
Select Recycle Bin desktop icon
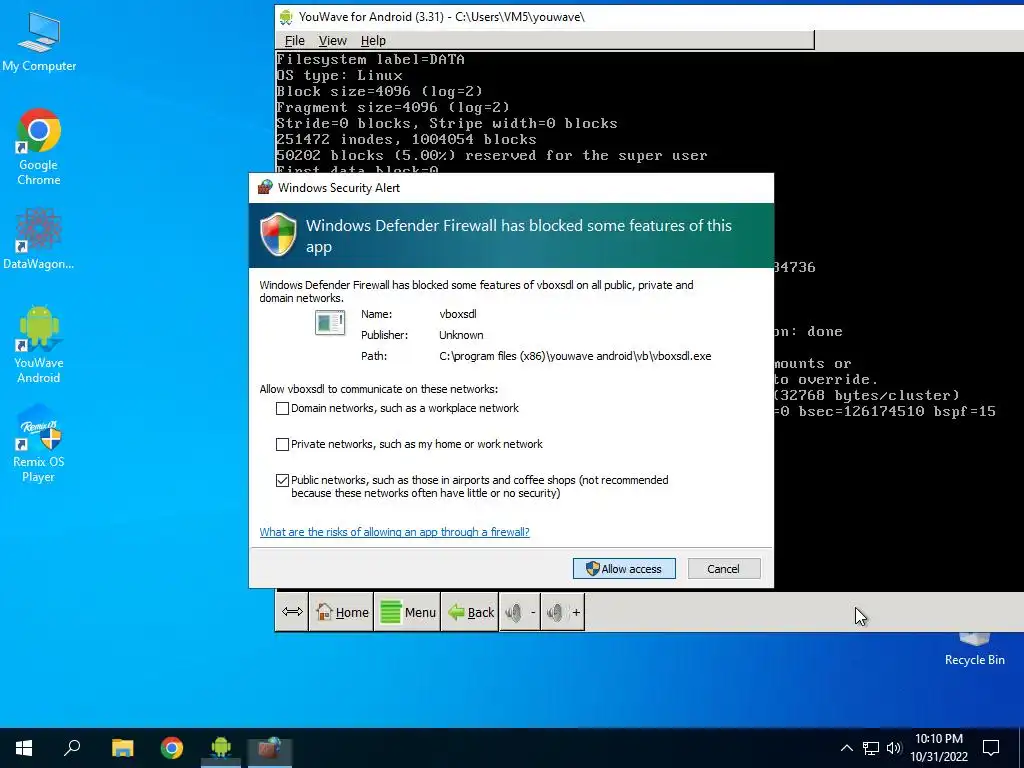[x=974, y=649]
